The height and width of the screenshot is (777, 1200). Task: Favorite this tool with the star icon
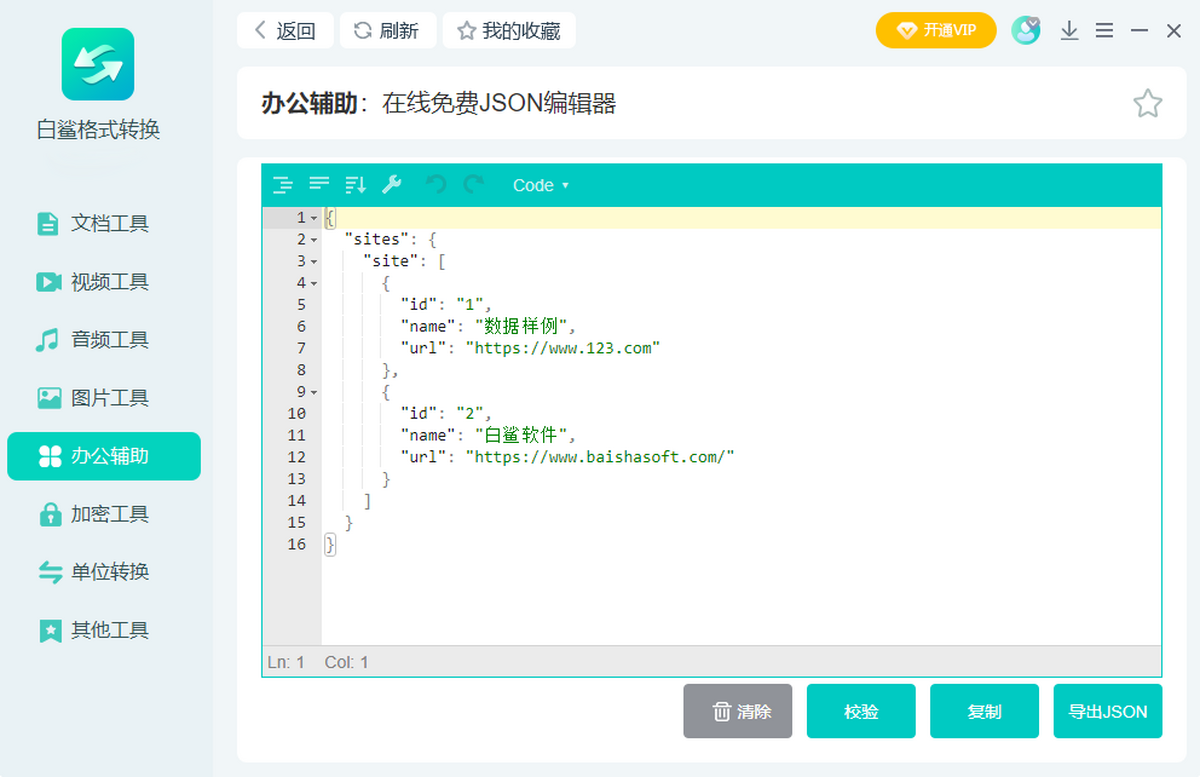point(1147,103)
